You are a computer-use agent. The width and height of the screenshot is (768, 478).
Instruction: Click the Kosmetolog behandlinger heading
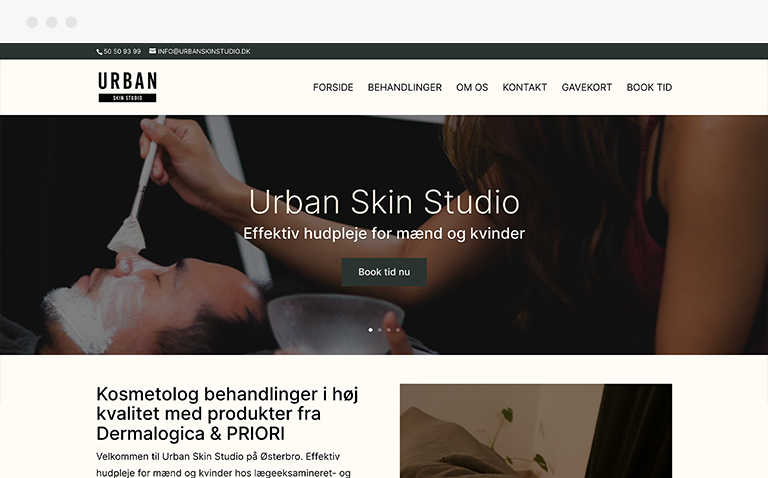coord(227,414)
